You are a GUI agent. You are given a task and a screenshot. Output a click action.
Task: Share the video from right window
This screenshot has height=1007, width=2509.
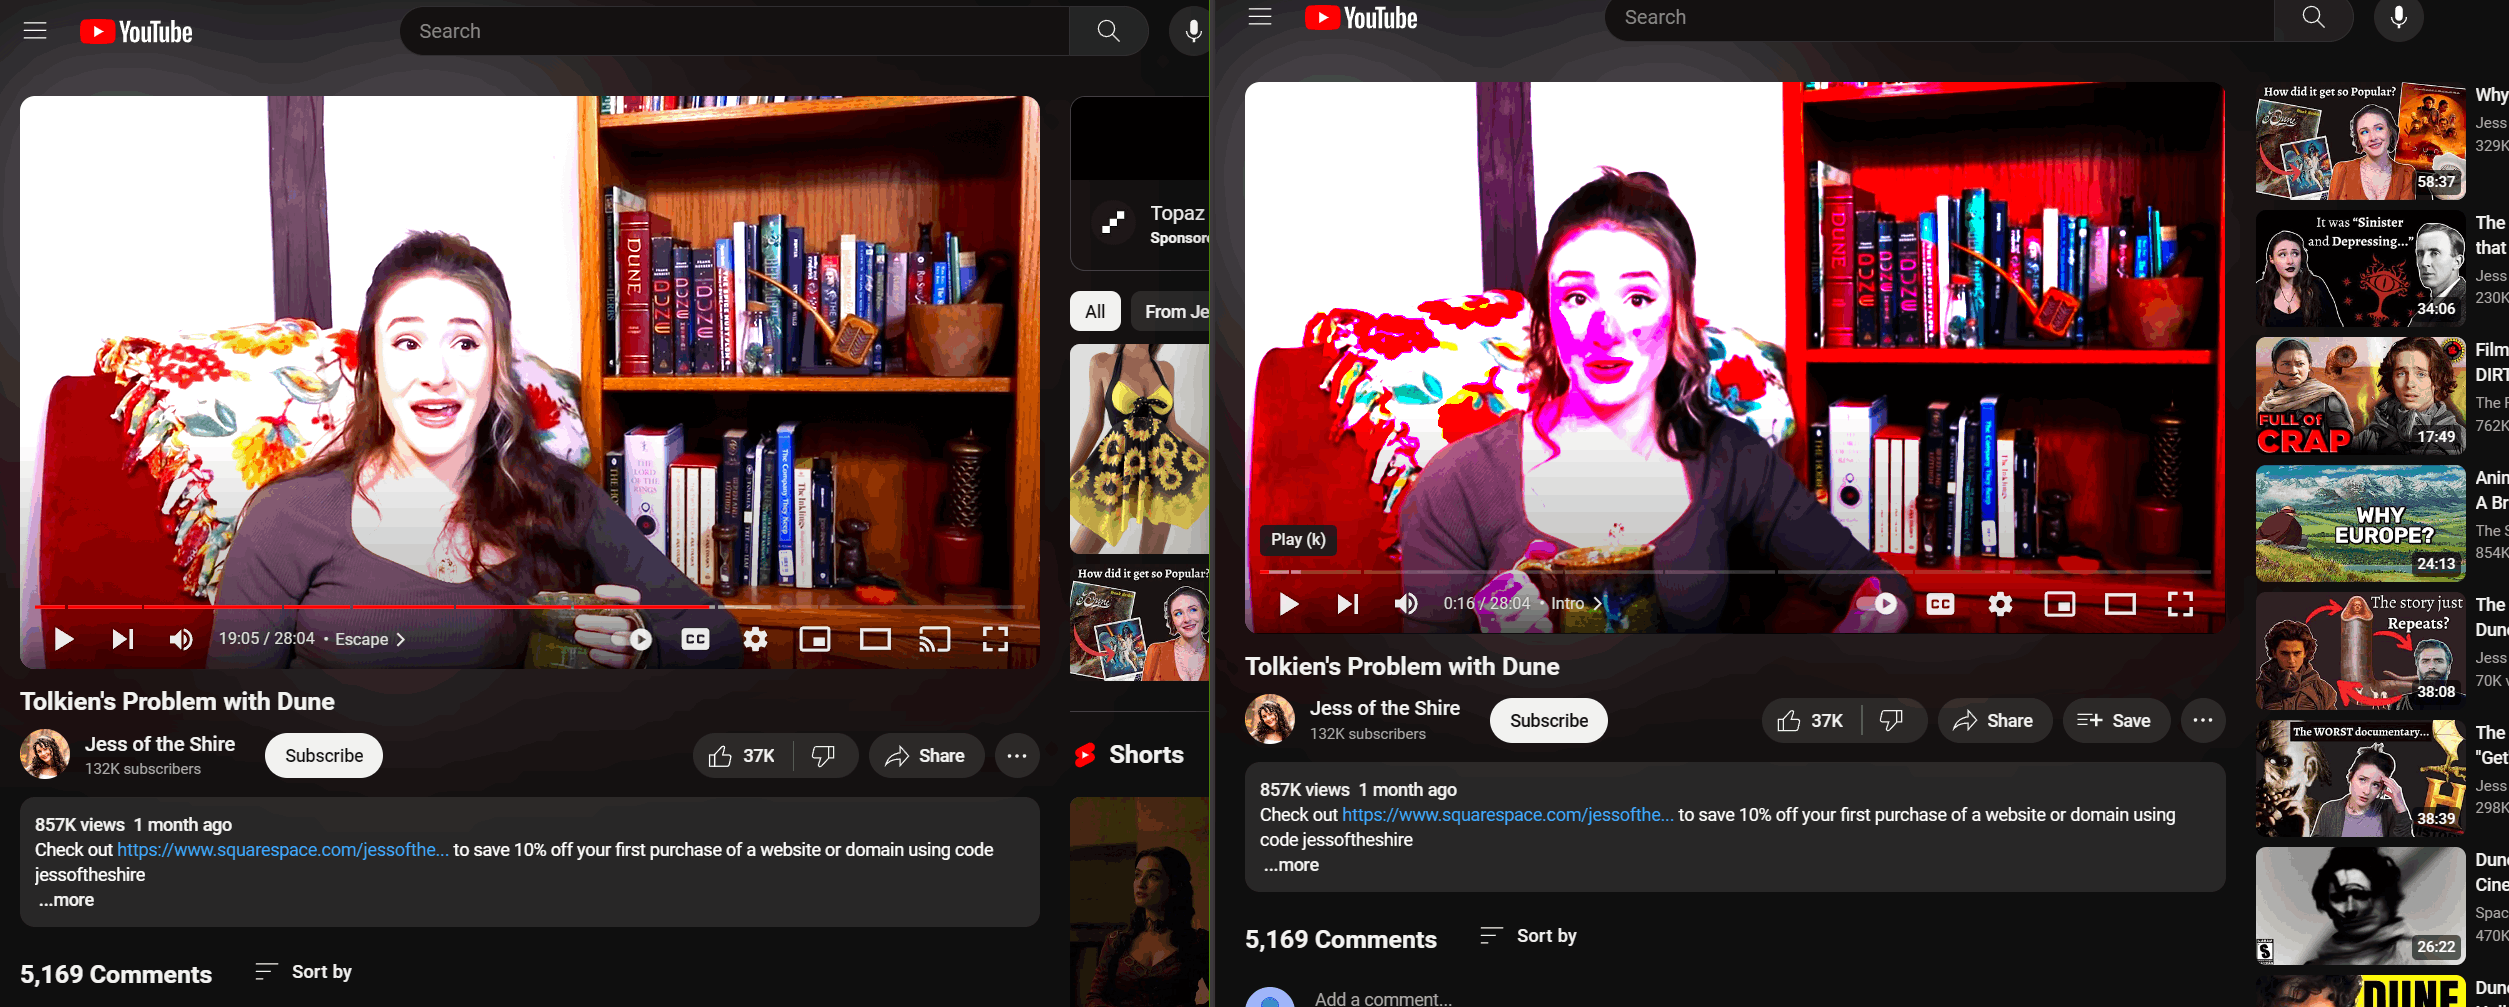[x=1994, y=721]
